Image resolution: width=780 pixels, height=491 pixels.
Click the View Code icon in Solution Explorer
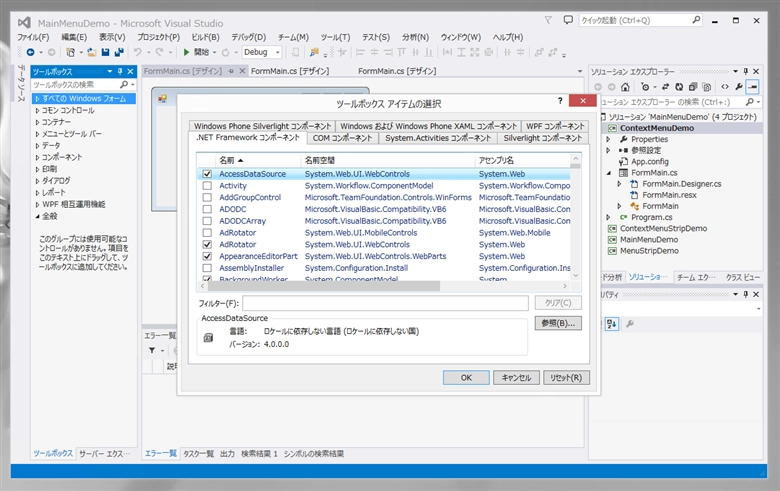[725, 87]
